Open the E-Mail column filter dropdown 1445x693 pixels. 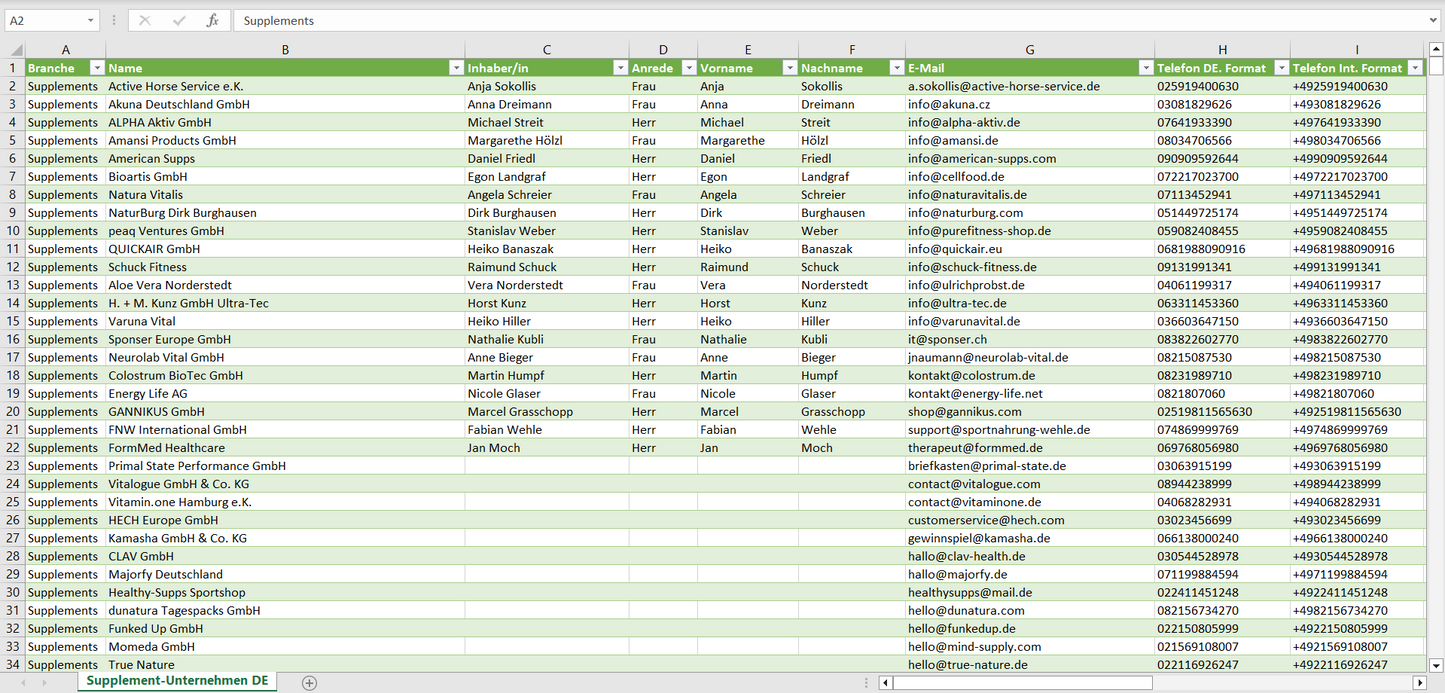(1145, 68)
